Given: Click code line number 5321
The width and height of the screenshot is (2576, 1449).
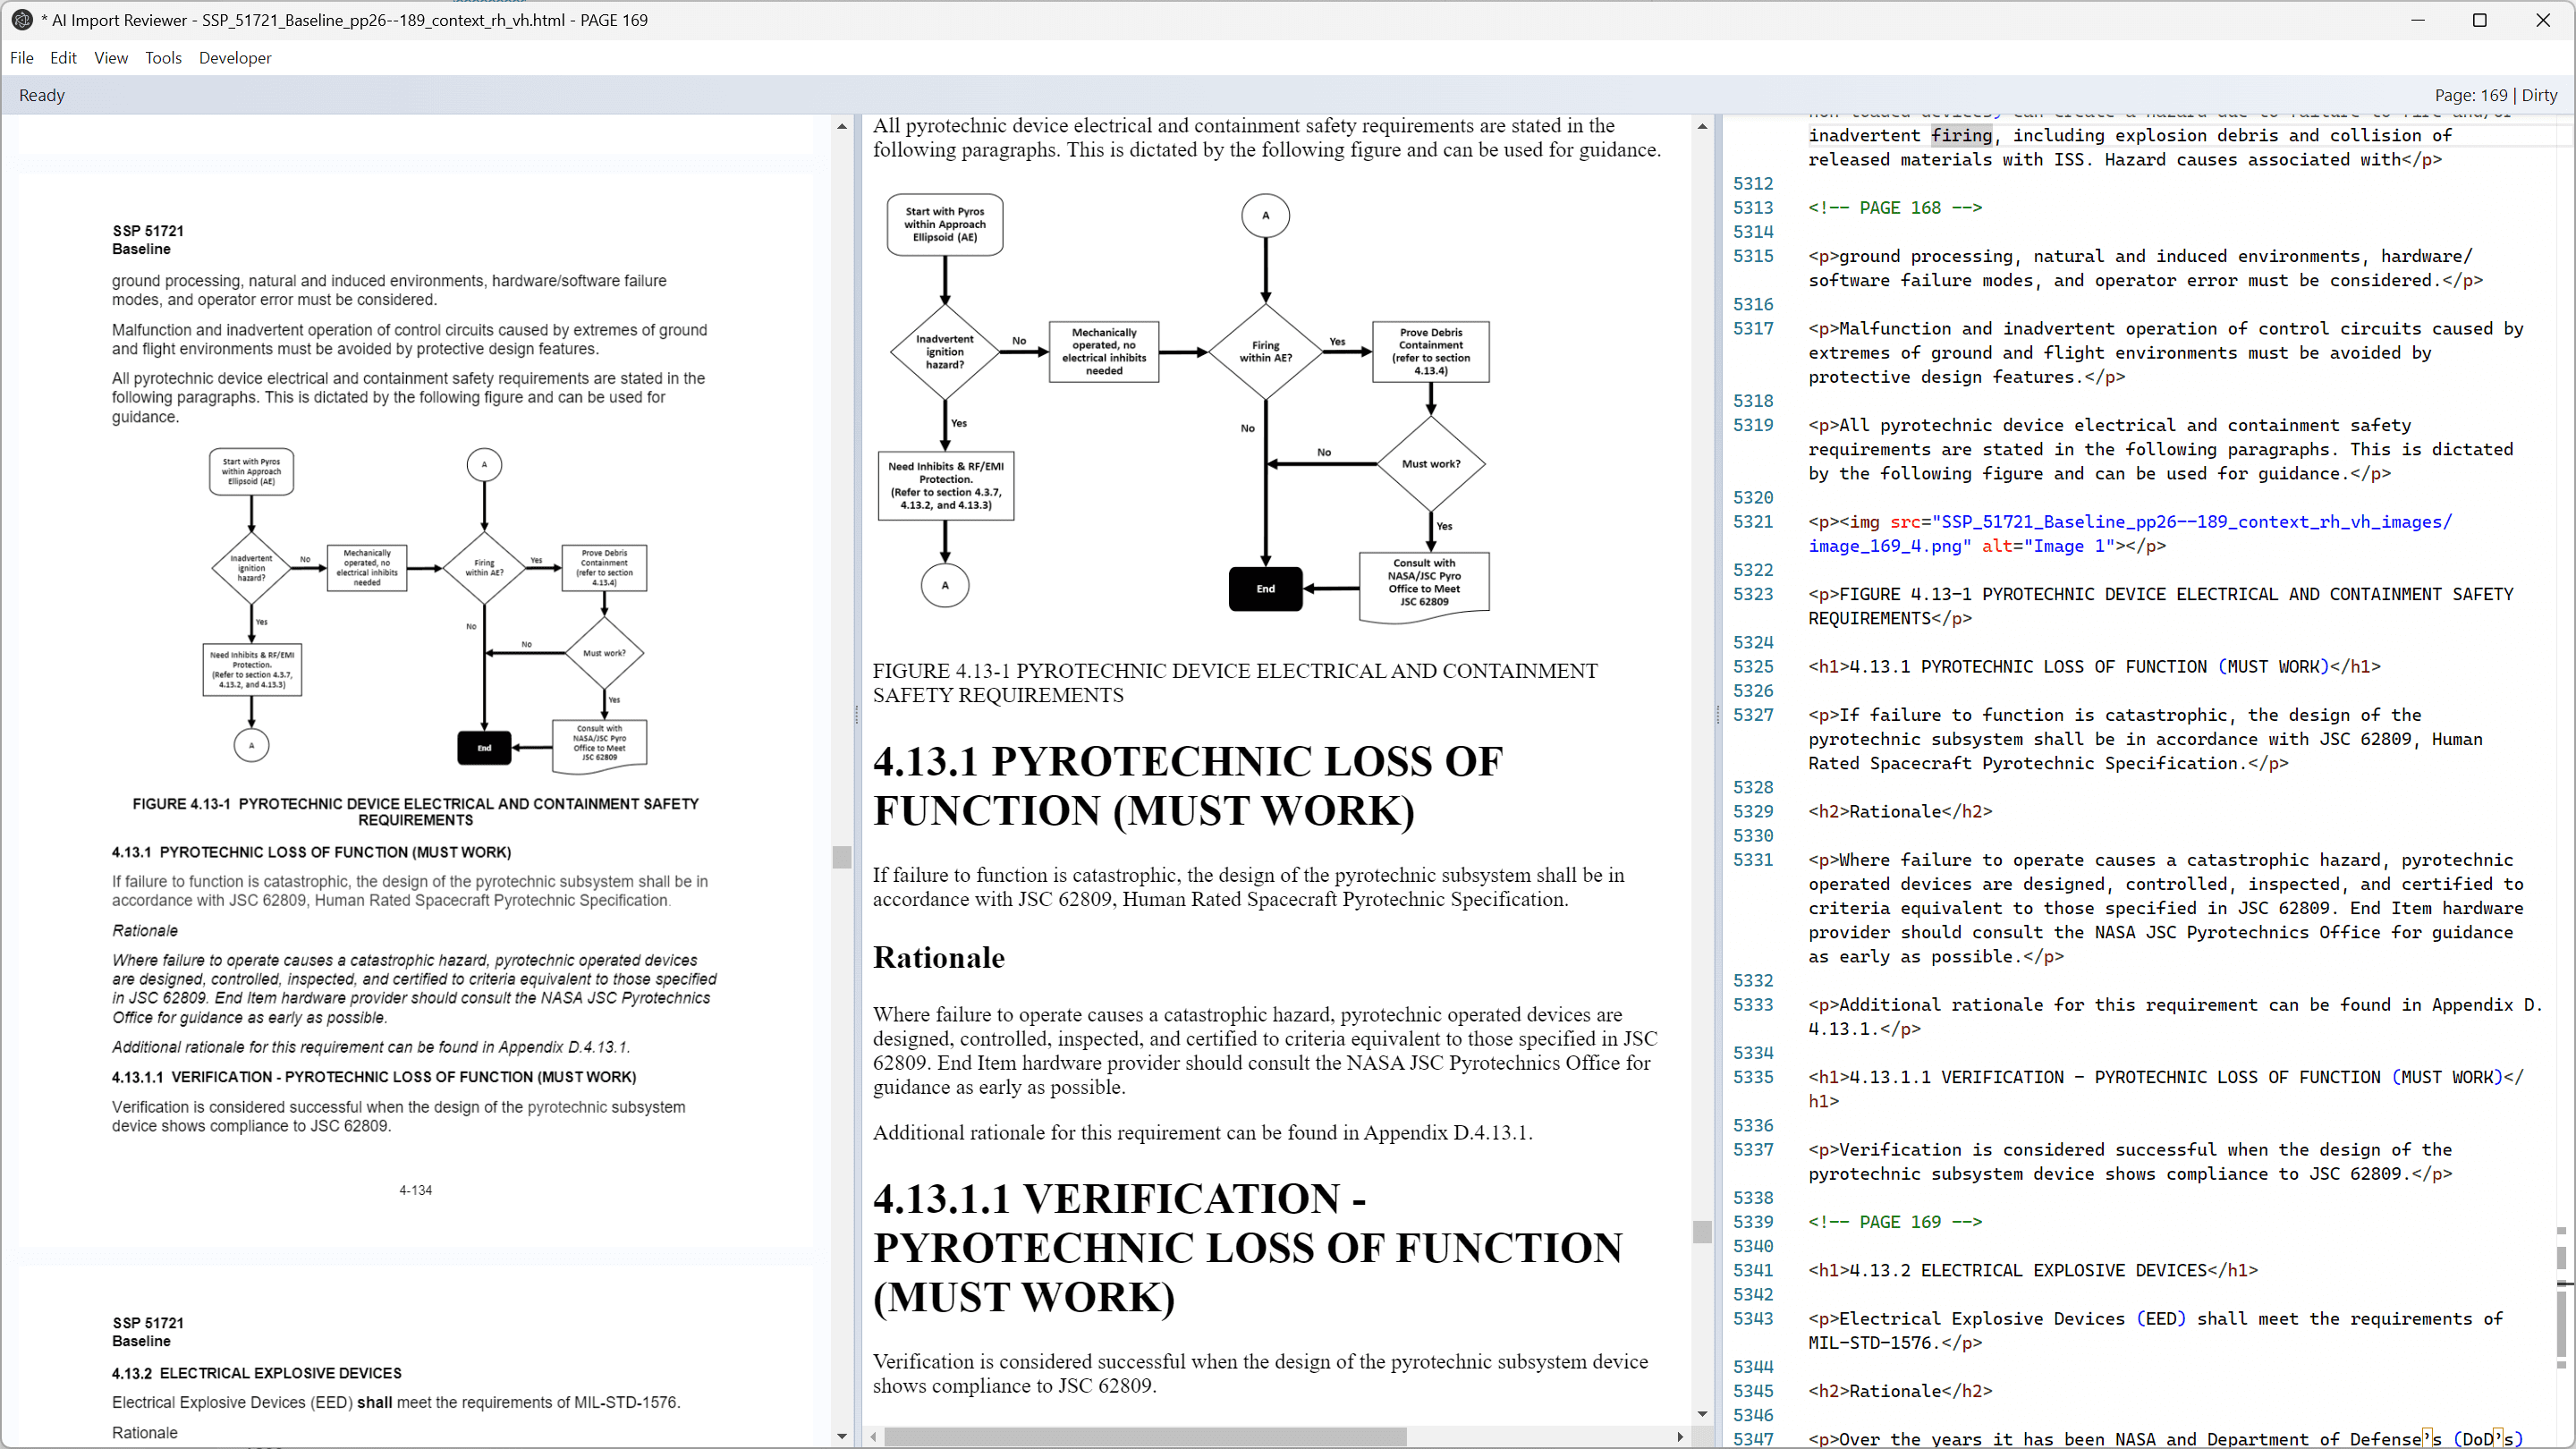Looking at the screenshot, I should (1752, 521).
